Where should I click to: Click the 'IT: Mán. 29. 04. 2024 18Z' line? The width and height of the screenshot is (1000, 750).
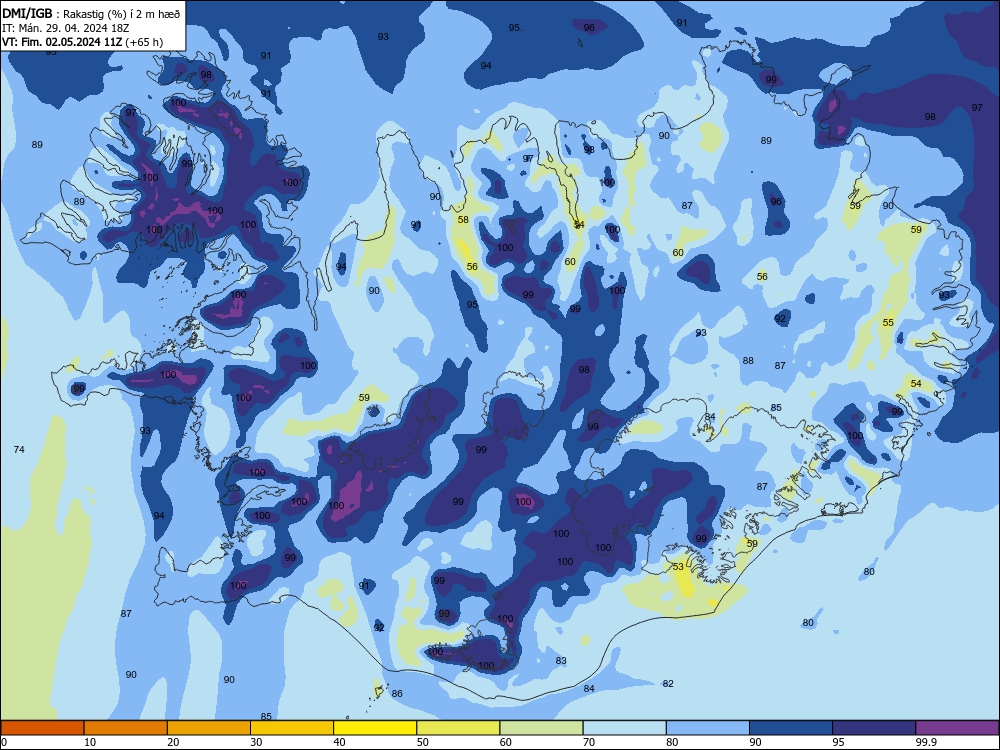pyautogui.click(x=66, y=28)
